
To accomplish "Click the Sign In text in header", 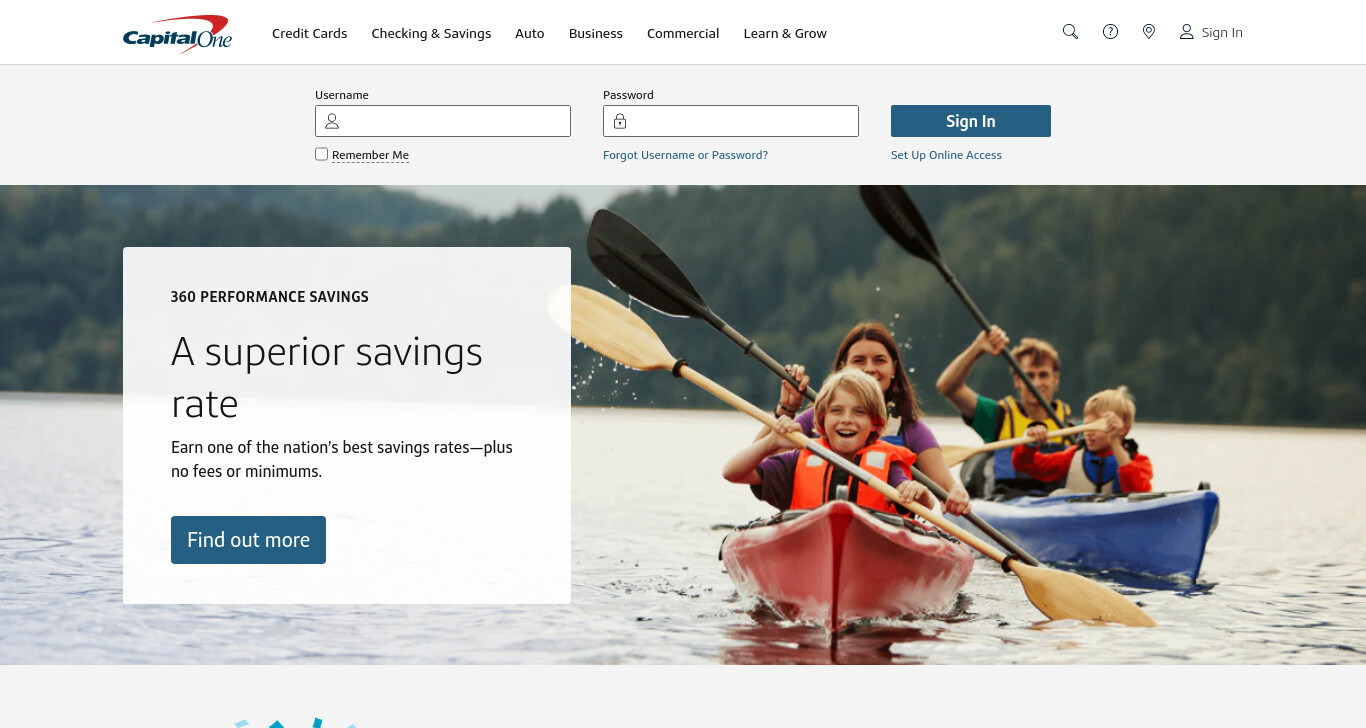I will coord(1222,33).
